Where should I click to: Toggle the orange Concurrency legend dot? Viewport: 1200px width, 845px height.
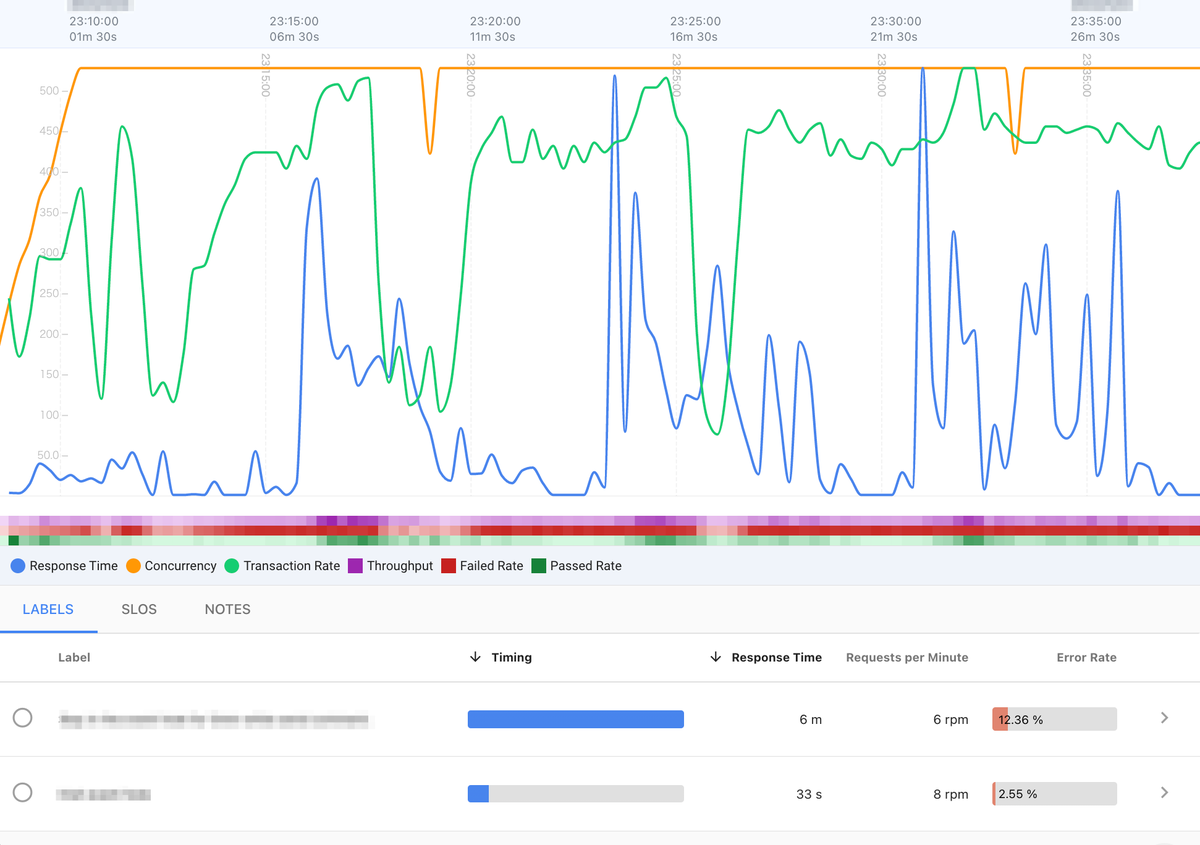[x=133, y=566]
